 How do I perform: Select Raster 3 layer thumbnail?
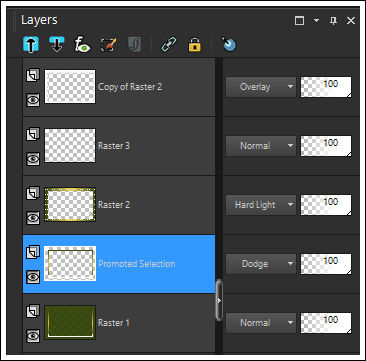coord(70,146)
